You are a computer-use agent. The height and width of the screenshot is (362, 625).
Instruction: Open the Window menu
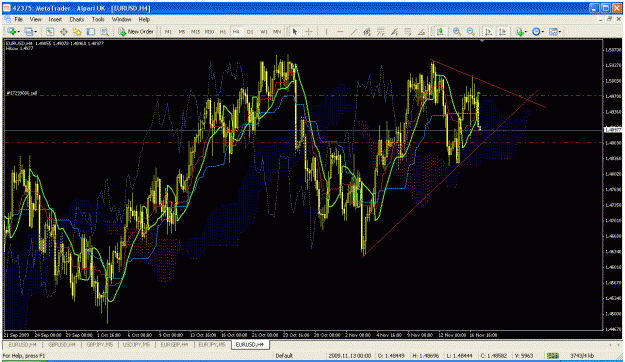coord(121,19)
